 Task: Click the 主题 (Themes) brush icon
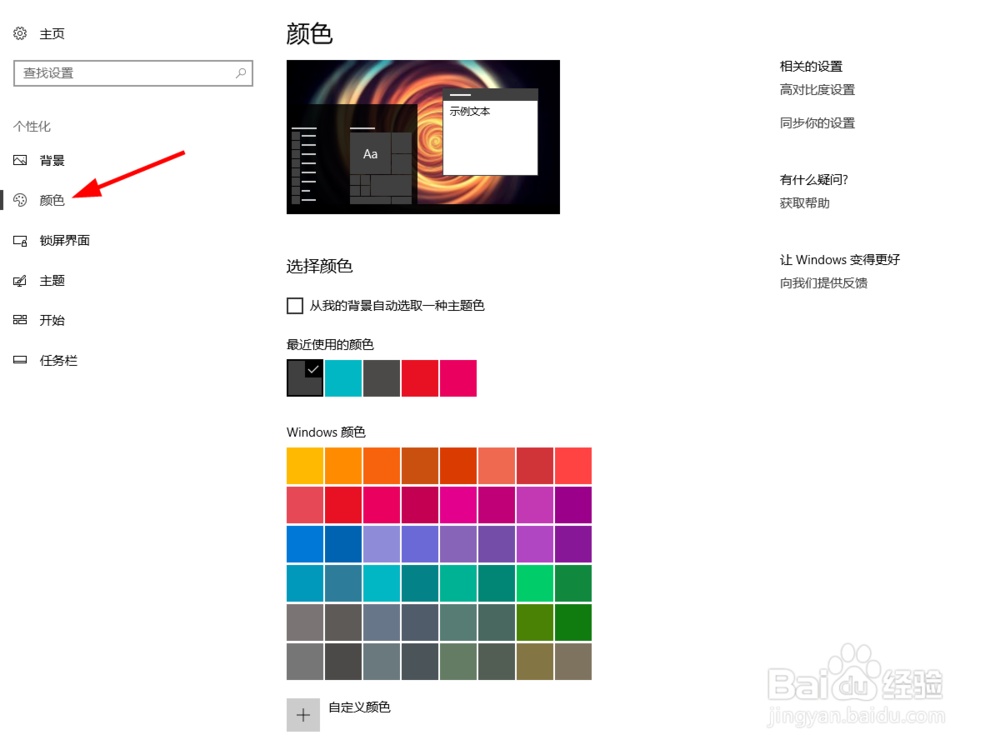pyautogui.click(x=21, y=280)
